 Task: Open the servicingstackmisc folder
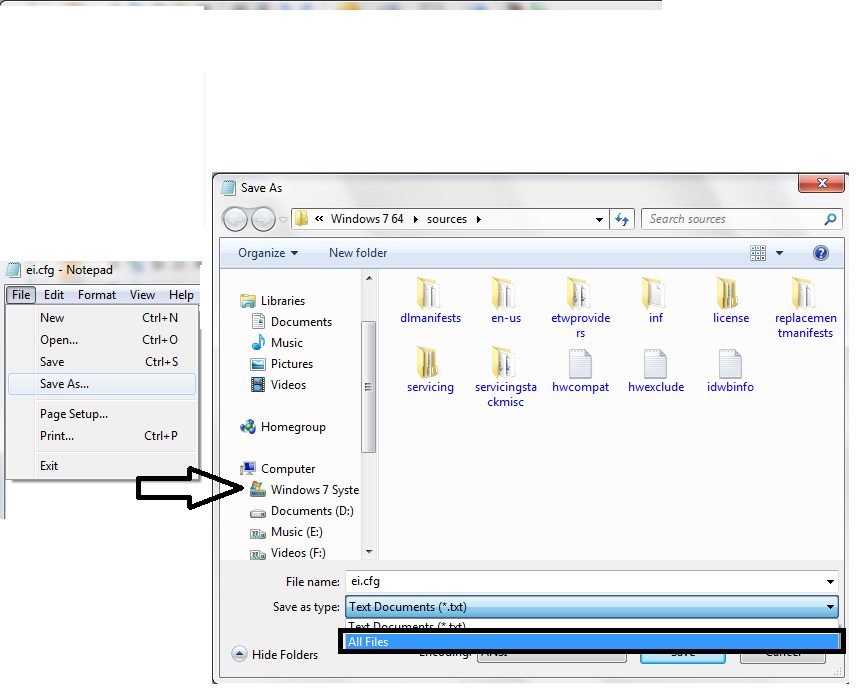pyautogui.click(x=506, y=378)
